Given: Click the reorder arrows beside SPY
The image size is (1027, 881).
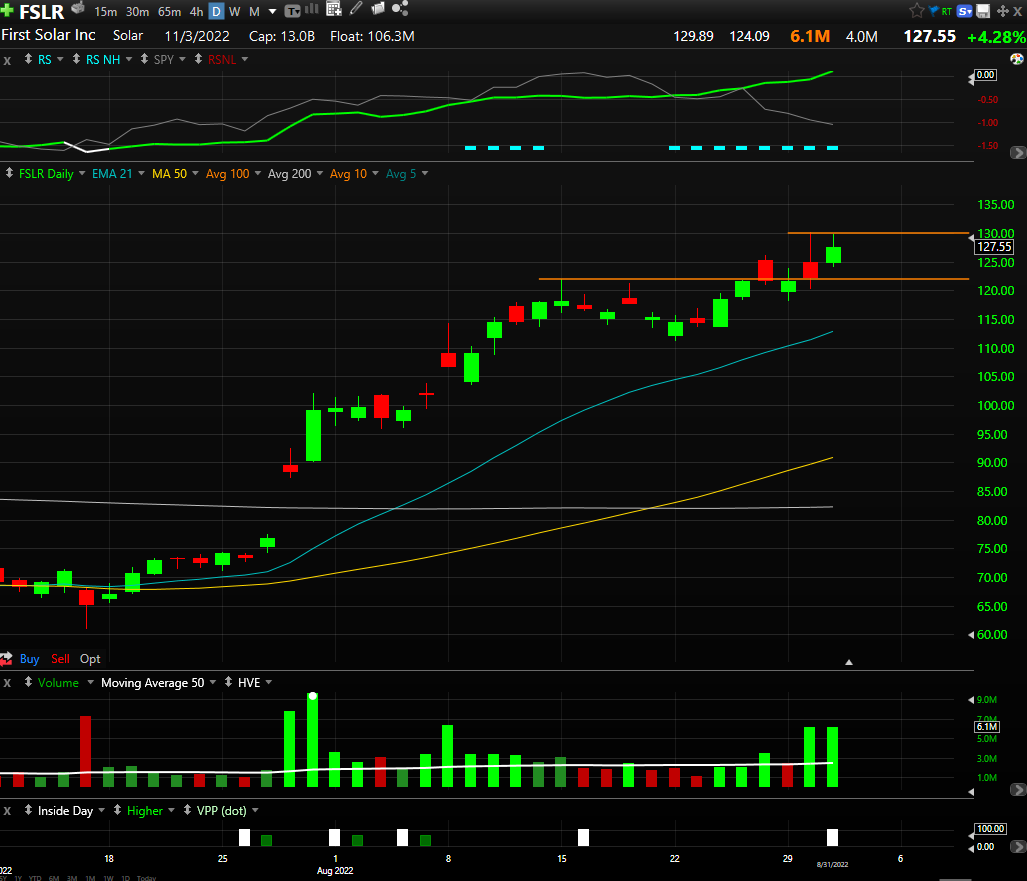Looking at the screenshot, I should coord(144,59).
